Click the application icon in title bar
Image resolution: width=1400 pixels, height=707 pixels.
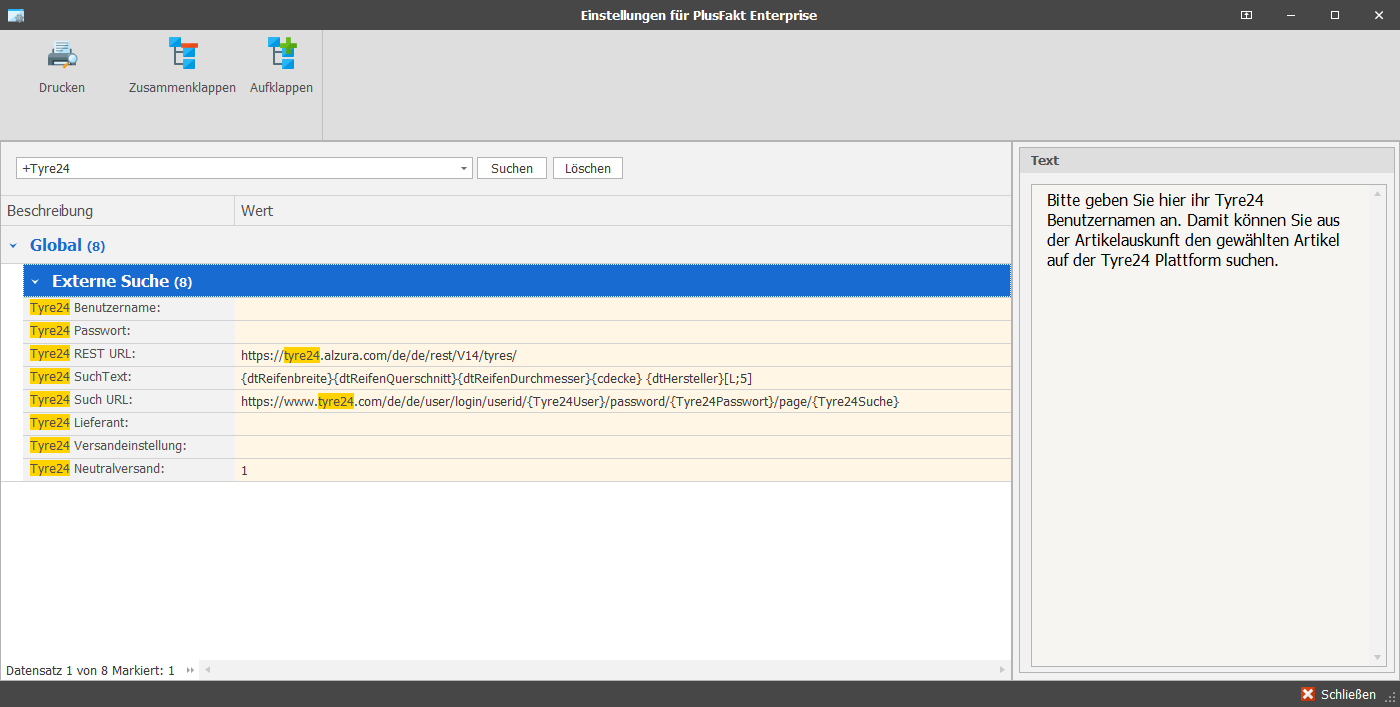(x=15, y=15)
